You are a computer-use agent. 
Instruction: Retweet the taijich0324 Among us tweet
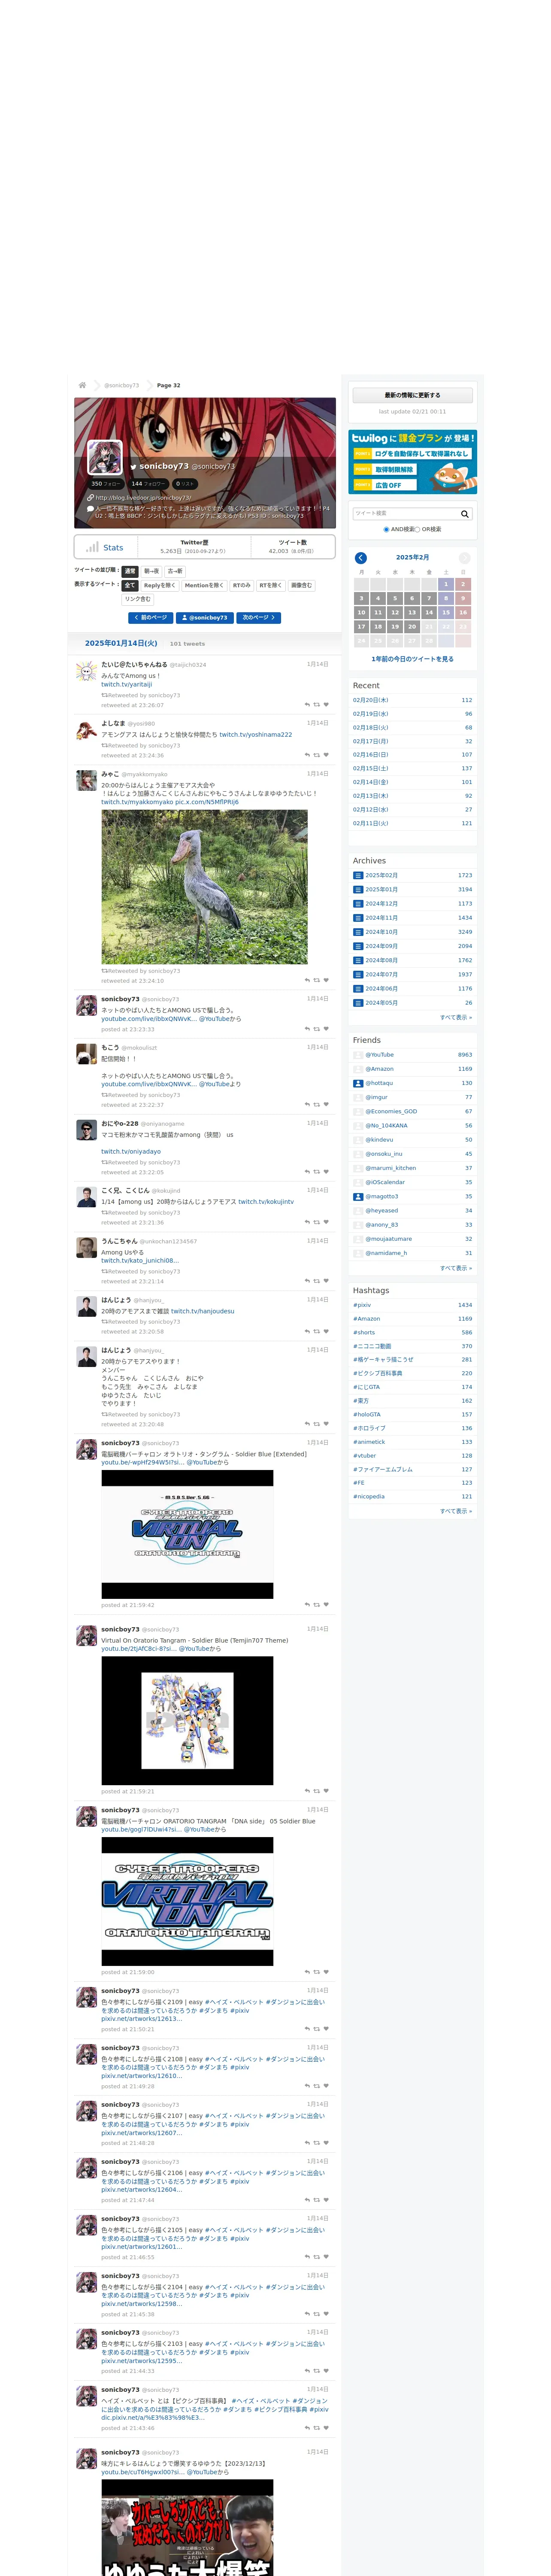(317, 705)
